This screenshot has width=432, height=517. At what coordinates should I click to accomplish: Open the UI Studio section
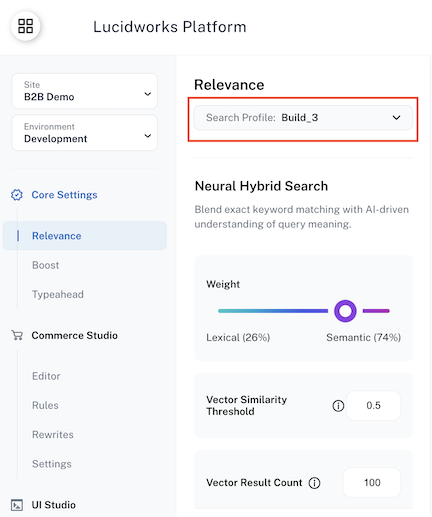tap(53, 505)
